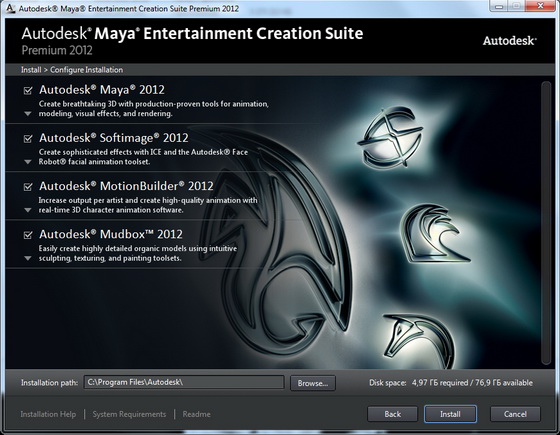Select the Autodesk MotionBuilder 2012 title
The width and height of the screenshot is (560, 435).
[126, 186]
